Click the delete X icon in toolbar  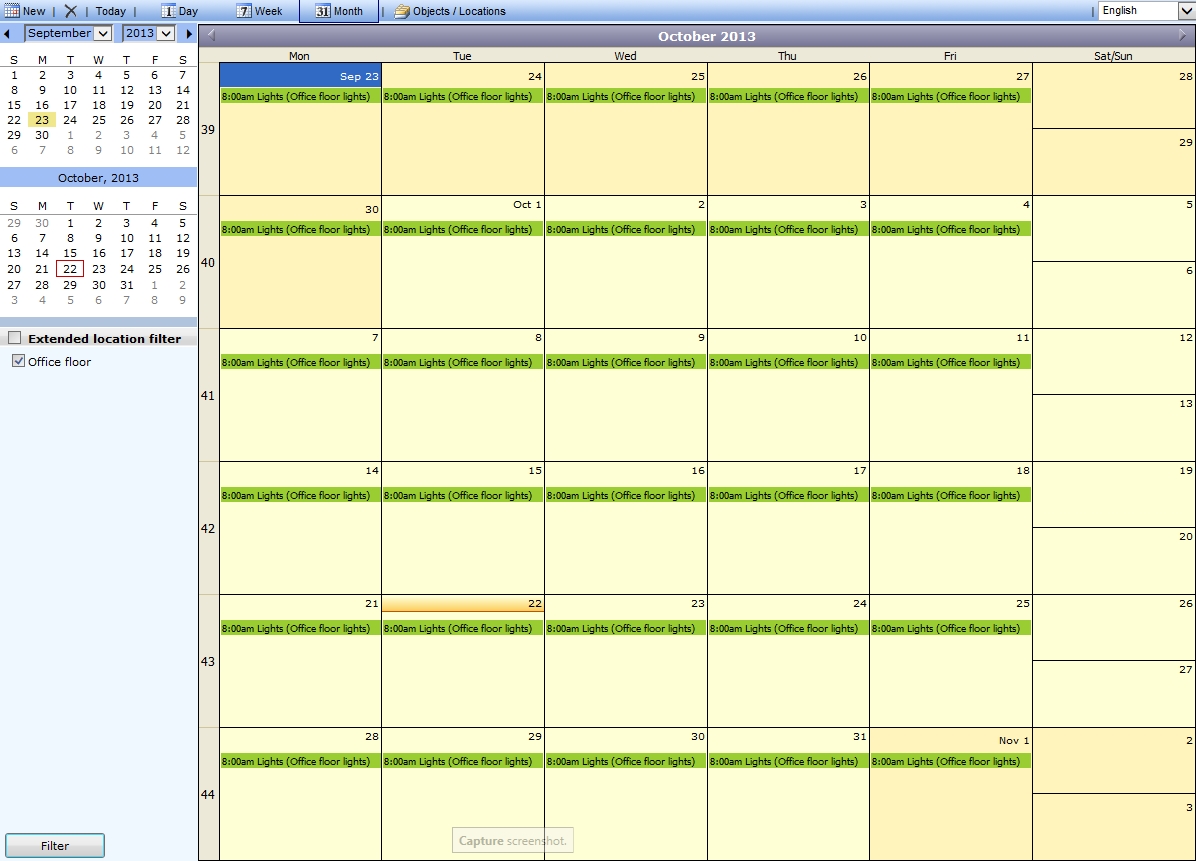[x=70, y=11]
